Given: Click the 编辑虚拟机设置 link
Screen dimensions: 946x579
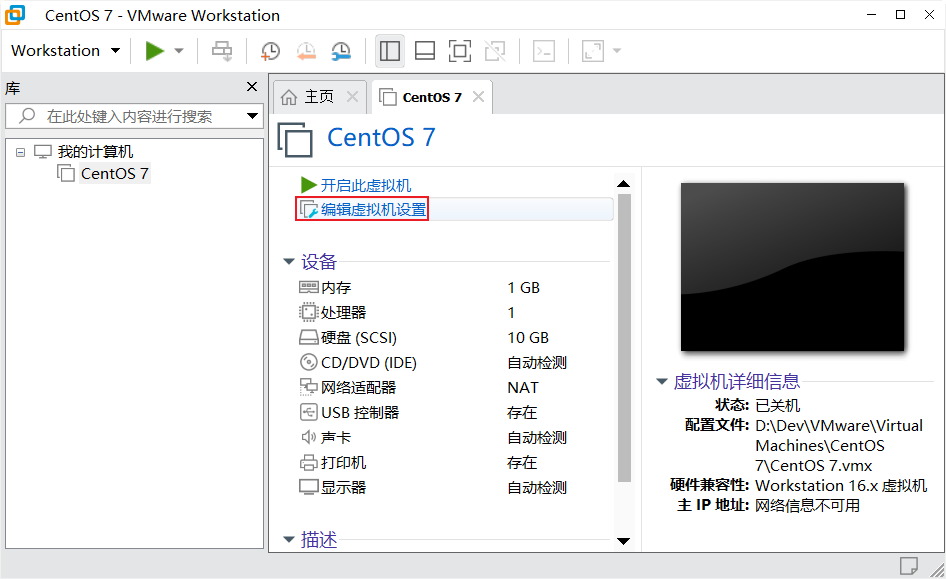Looking at the screenshot, I should 373,209.
